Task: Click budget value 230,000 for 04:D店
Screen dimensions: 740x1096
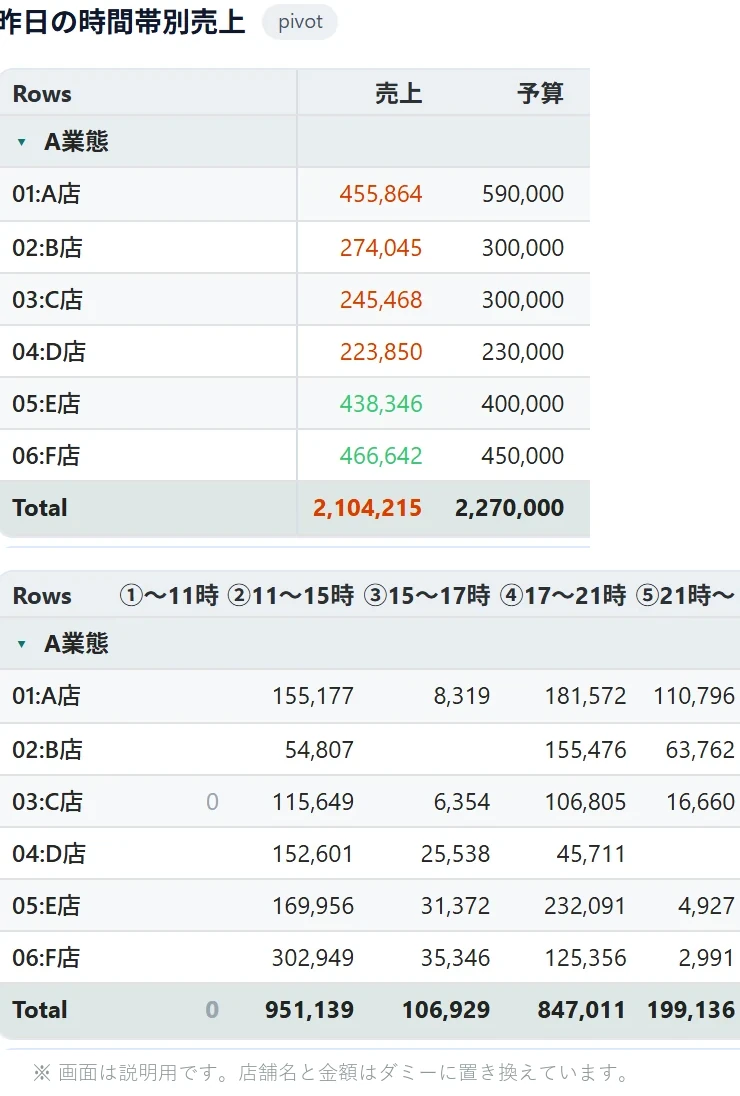Action: (x=523, y=352)
